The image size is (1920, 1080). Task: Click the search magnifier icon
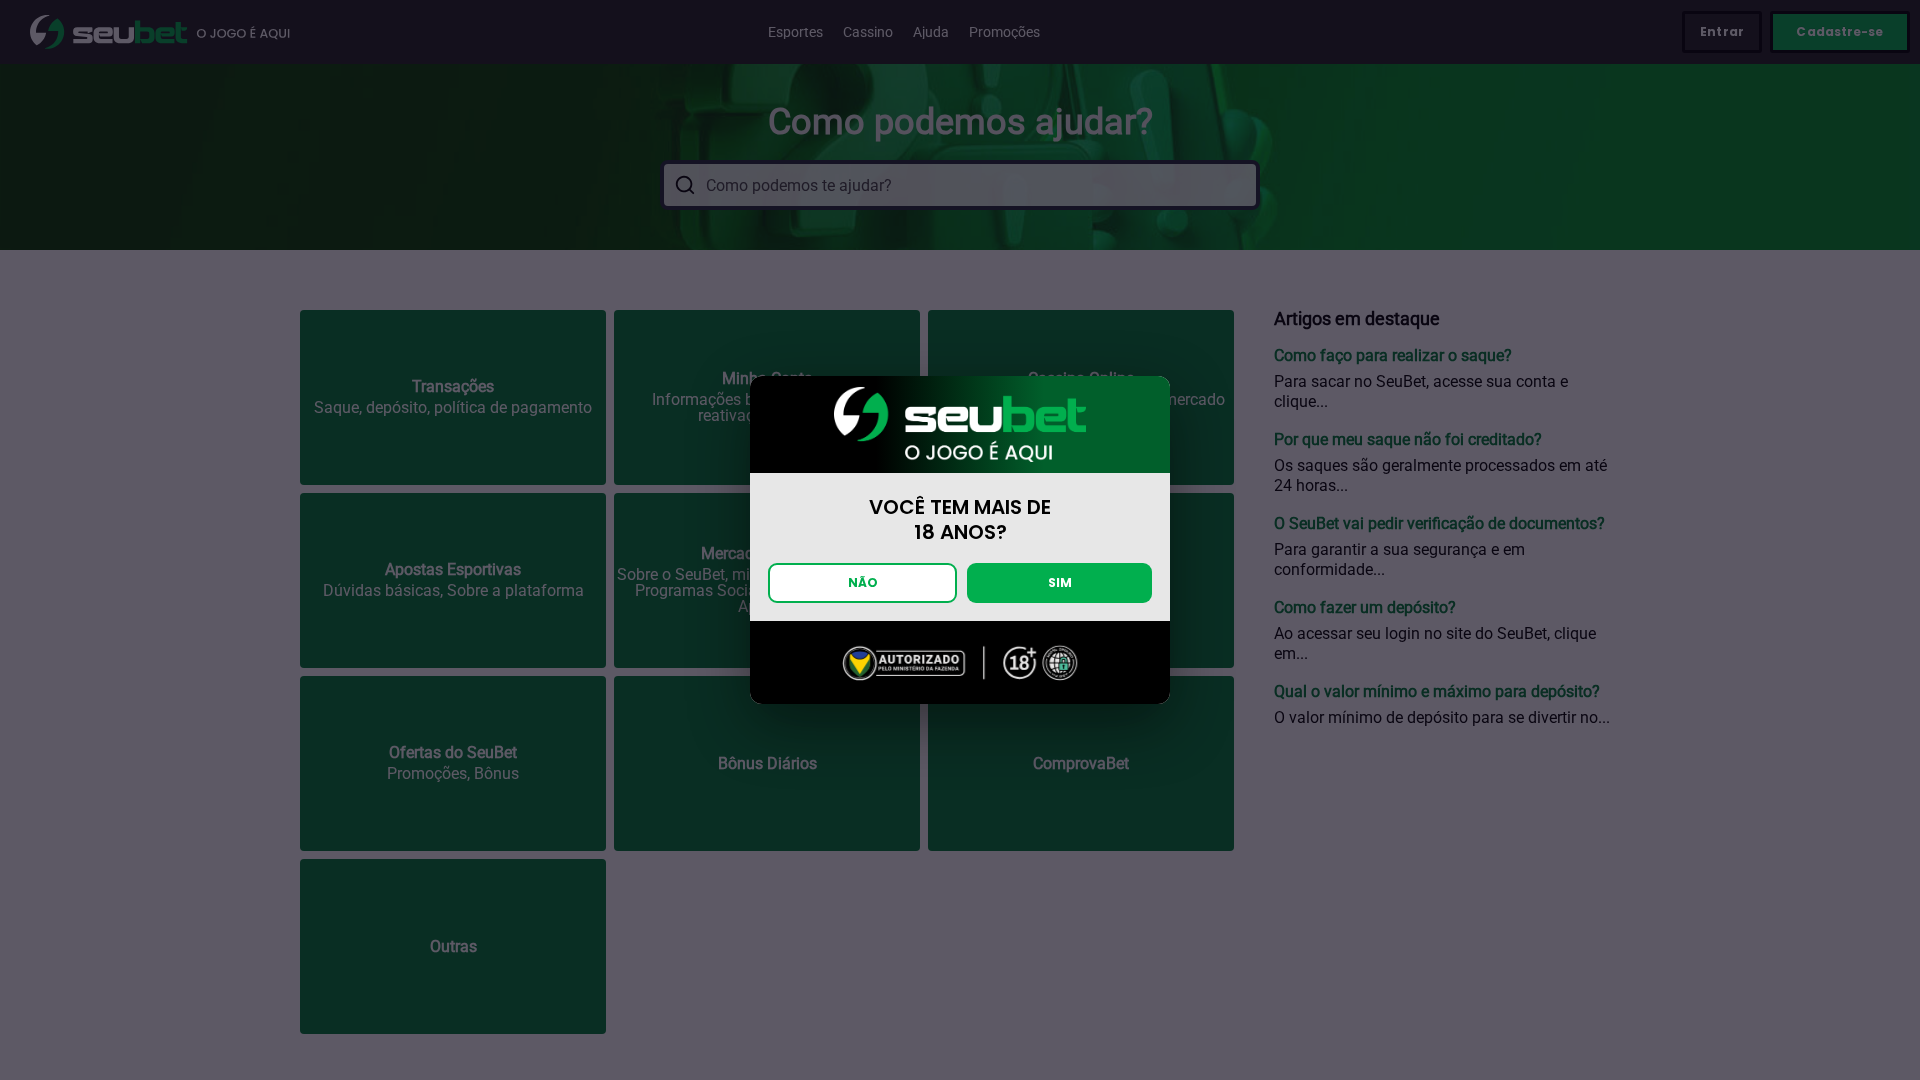[685, 185]
